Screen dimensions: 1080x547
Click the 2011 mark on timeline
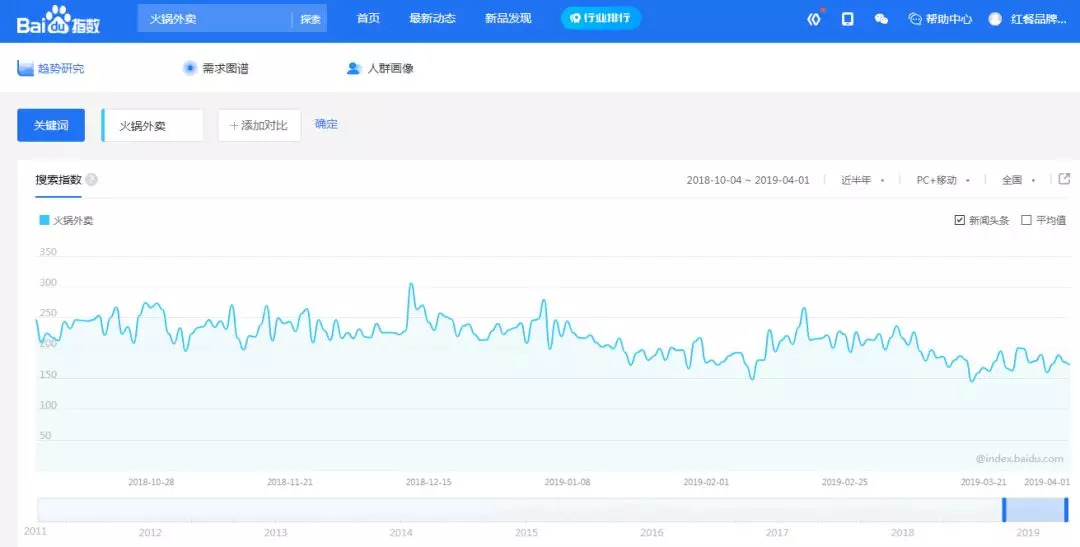coord(35,531)
